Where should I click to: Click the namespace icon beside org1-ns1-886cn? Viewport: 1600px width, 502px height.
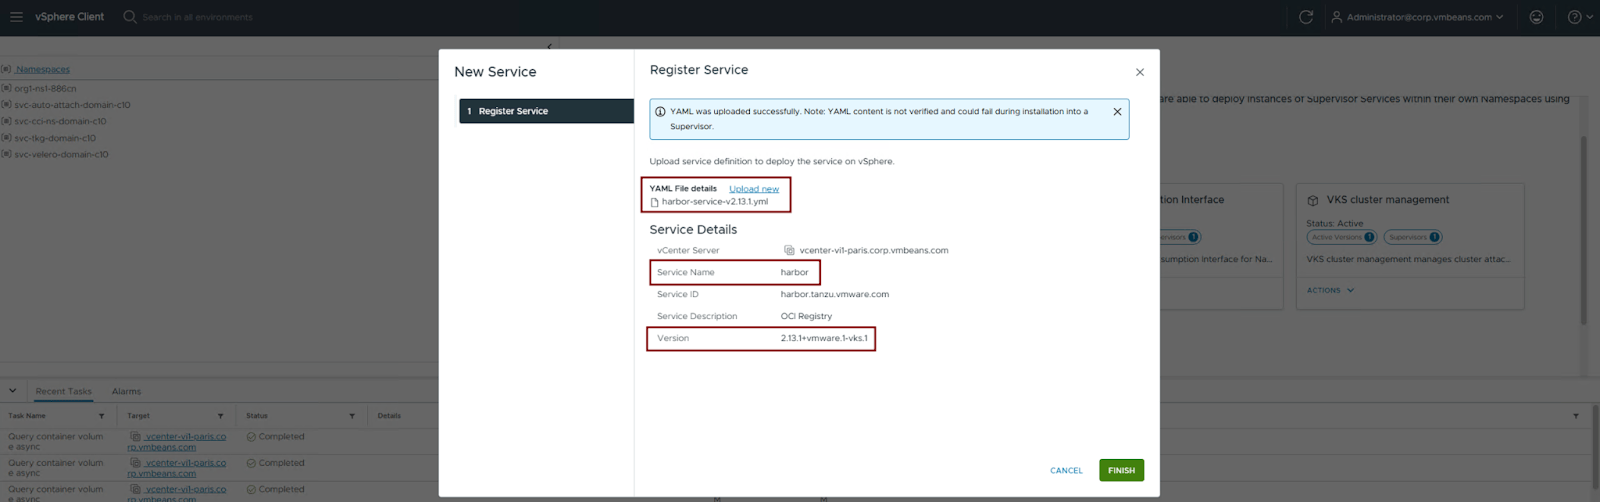pos(6,88)
